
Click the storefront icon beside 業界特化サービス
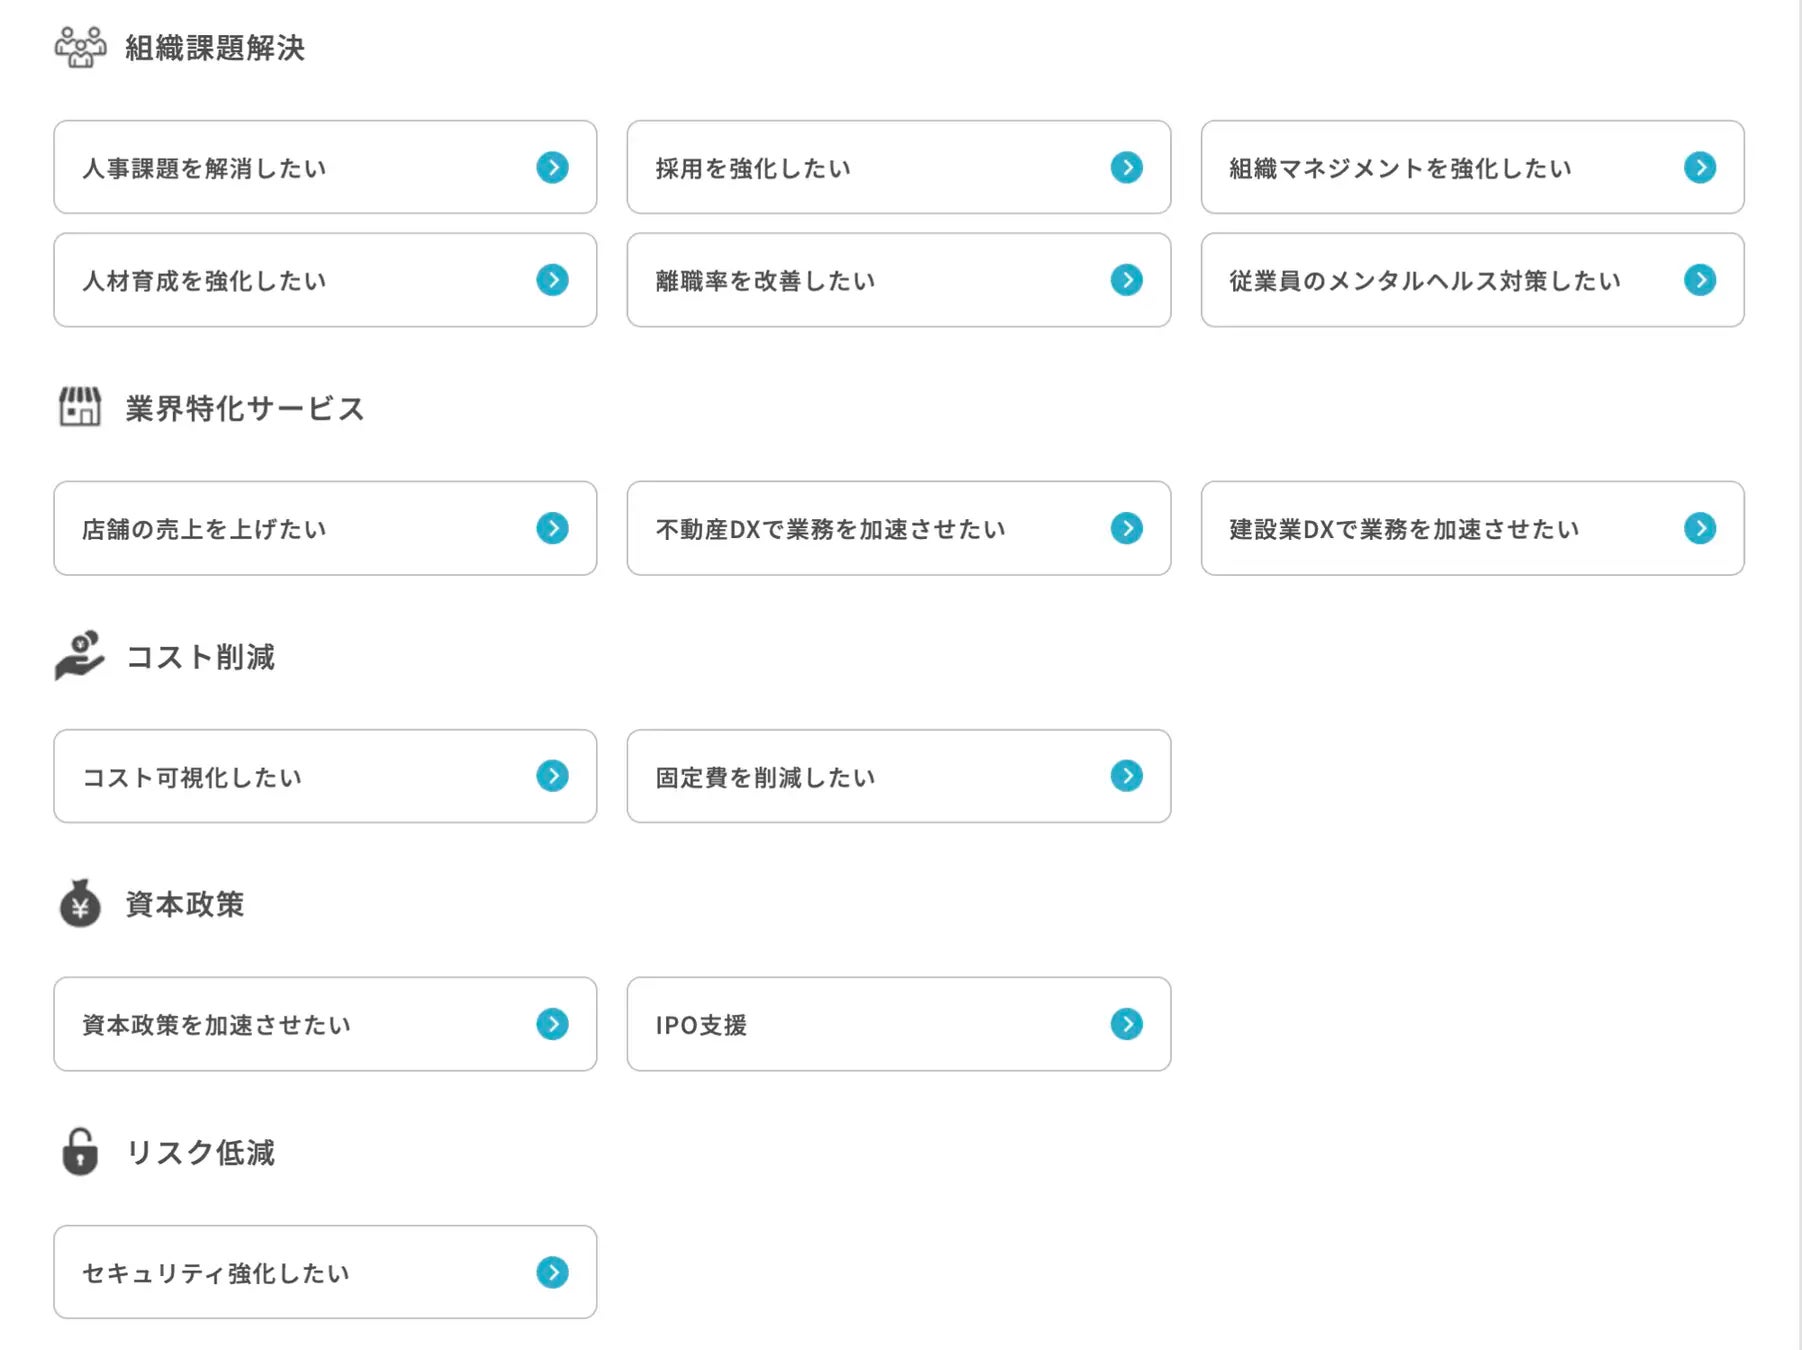pyautogui.click(x=80, y=407)
